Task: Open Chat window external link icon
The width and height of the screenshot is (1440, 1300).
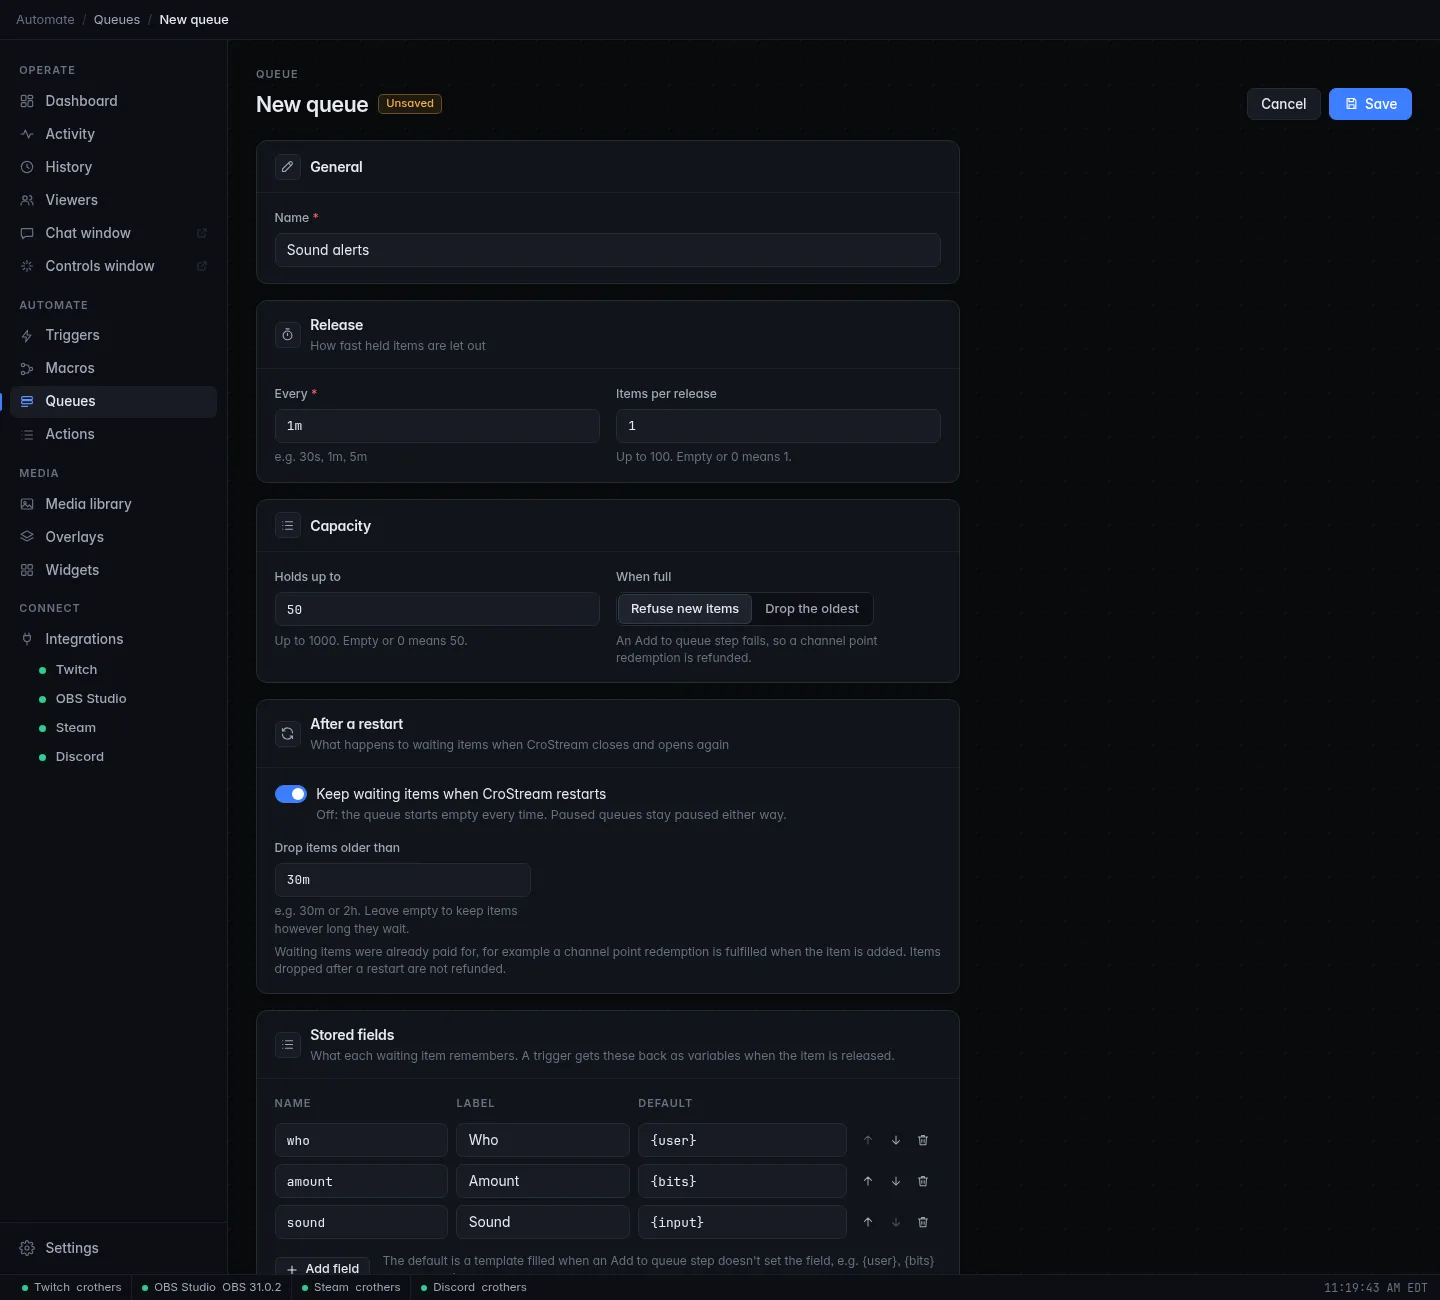Action: (202, 233)
